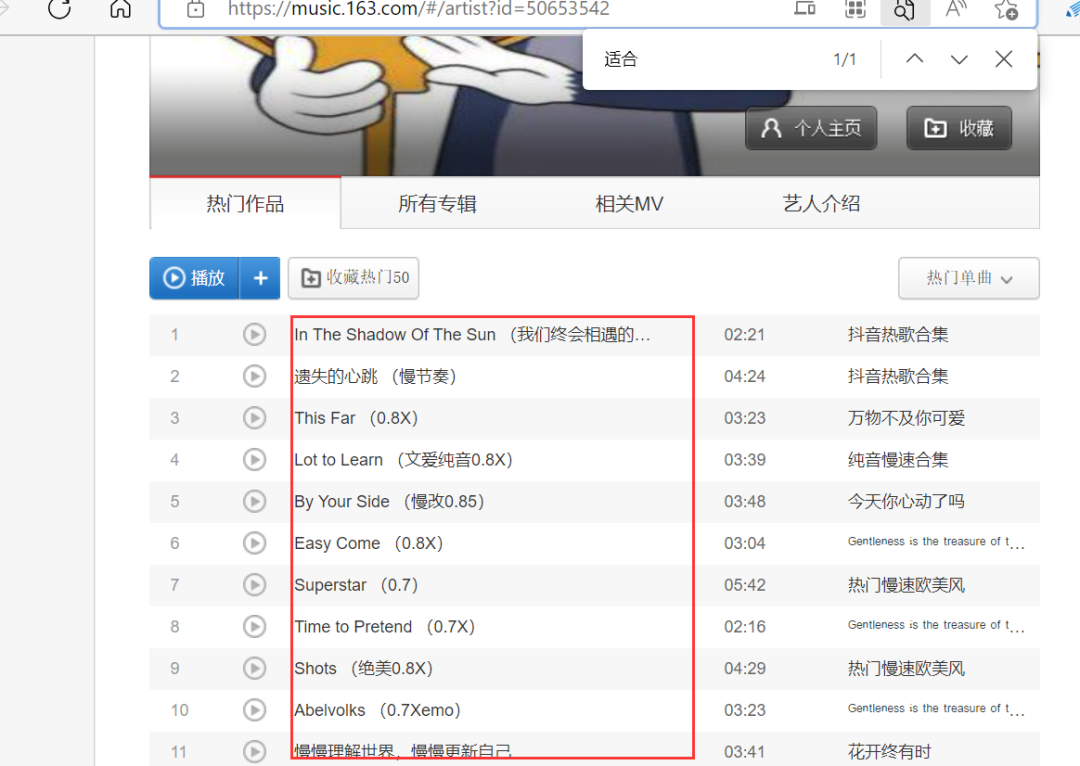The image size is (1080, 766).
Task: Open album 纯音慢速合集
Action: [898, 459]
